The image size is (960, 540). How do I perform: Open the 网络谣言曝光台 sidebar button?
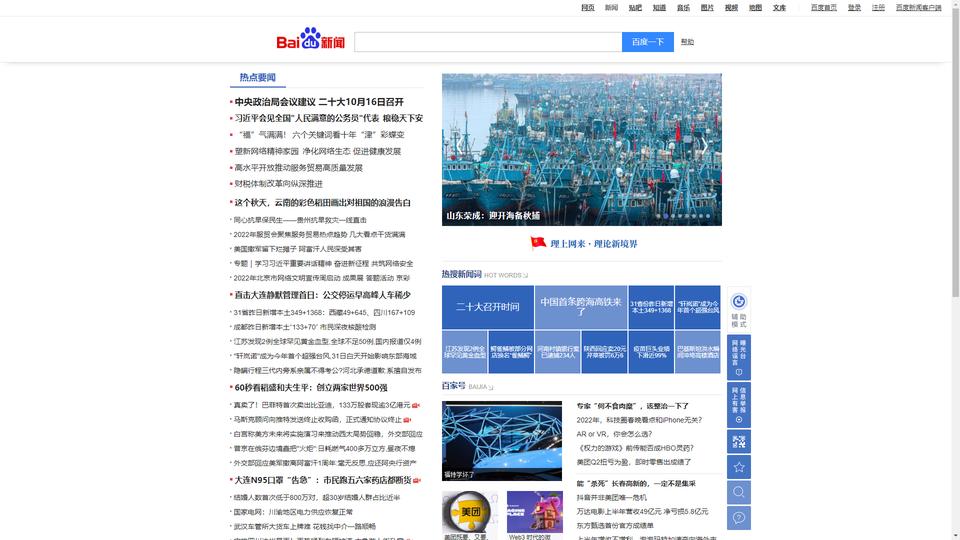739,358
